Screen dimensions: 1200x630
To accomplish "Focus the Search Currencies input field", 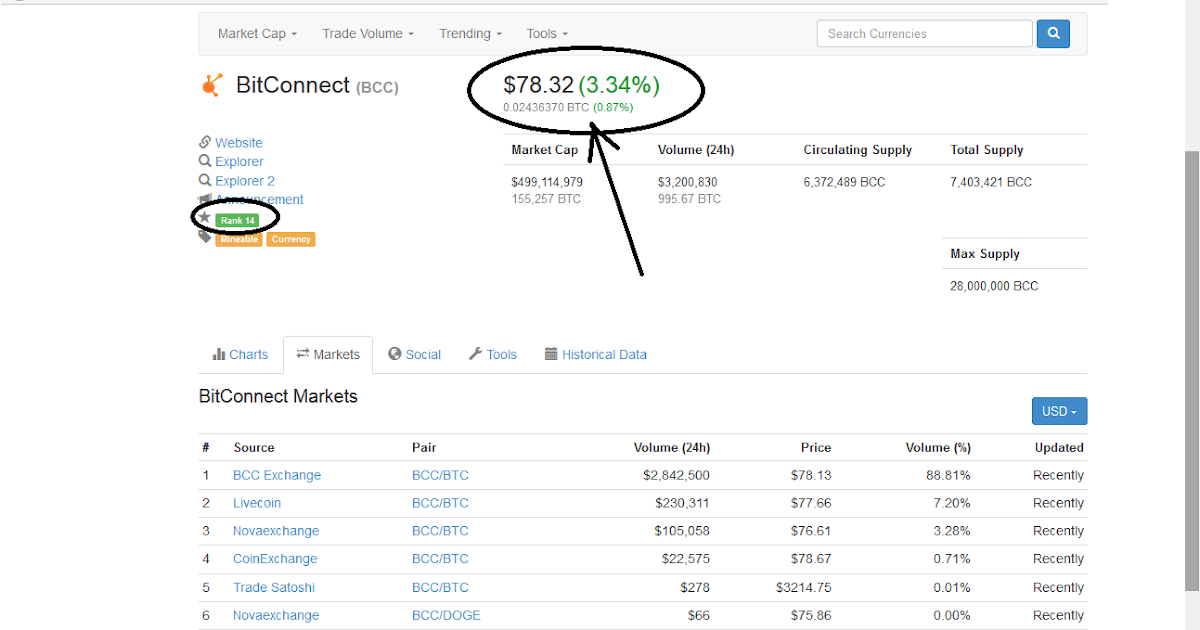I will click(x=925, y=33).
